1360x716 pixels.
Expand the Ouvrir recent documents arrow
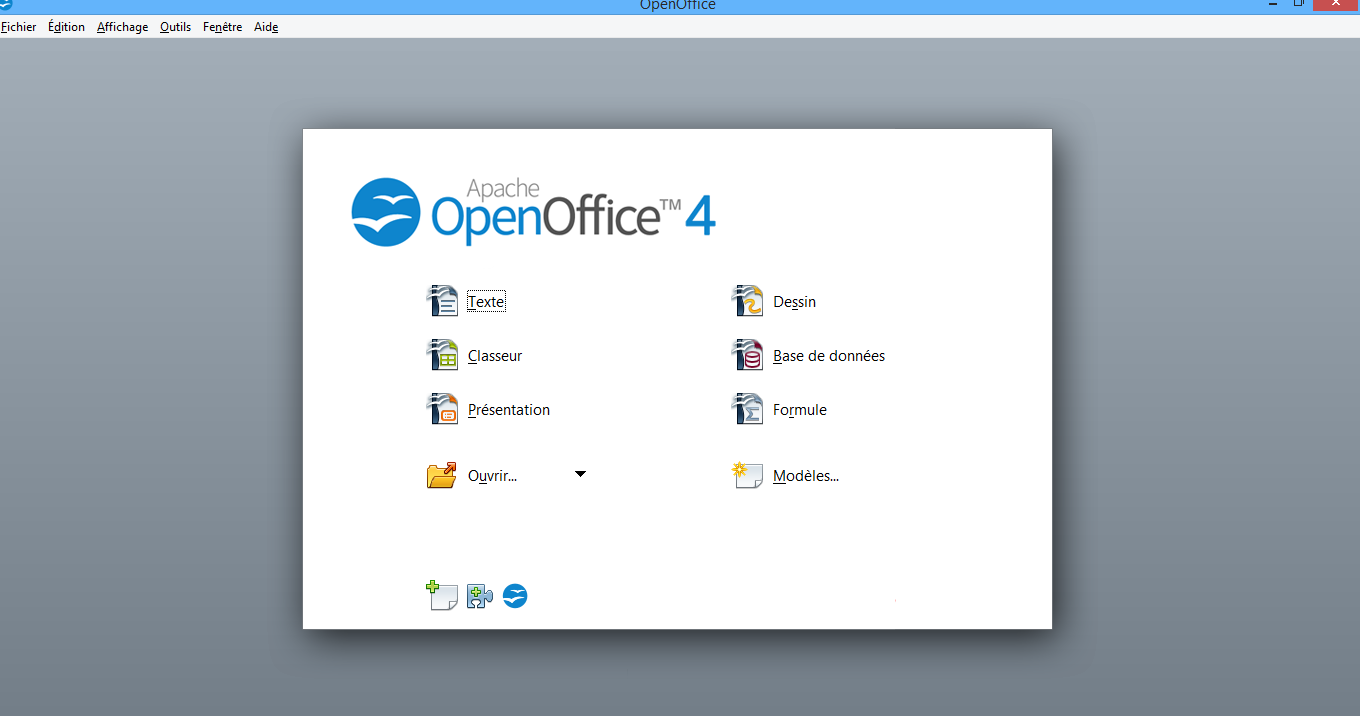tap(580, 474)
